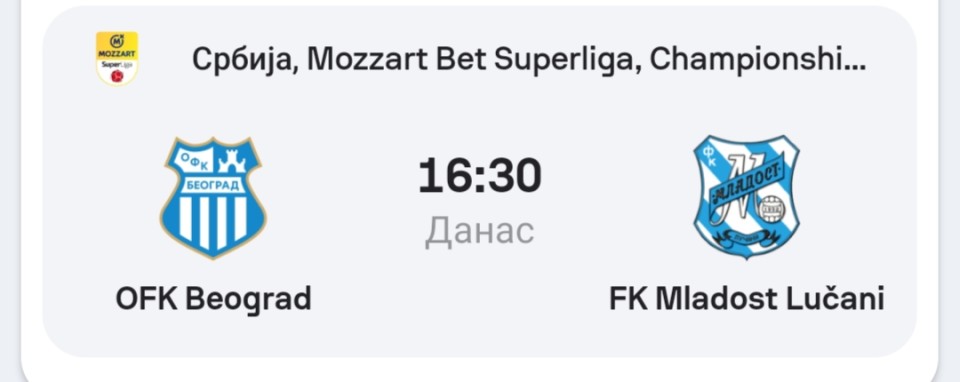Open the FK Mladost Lučani team name
Screen dimensions: 960x382
tap(747, 299)
